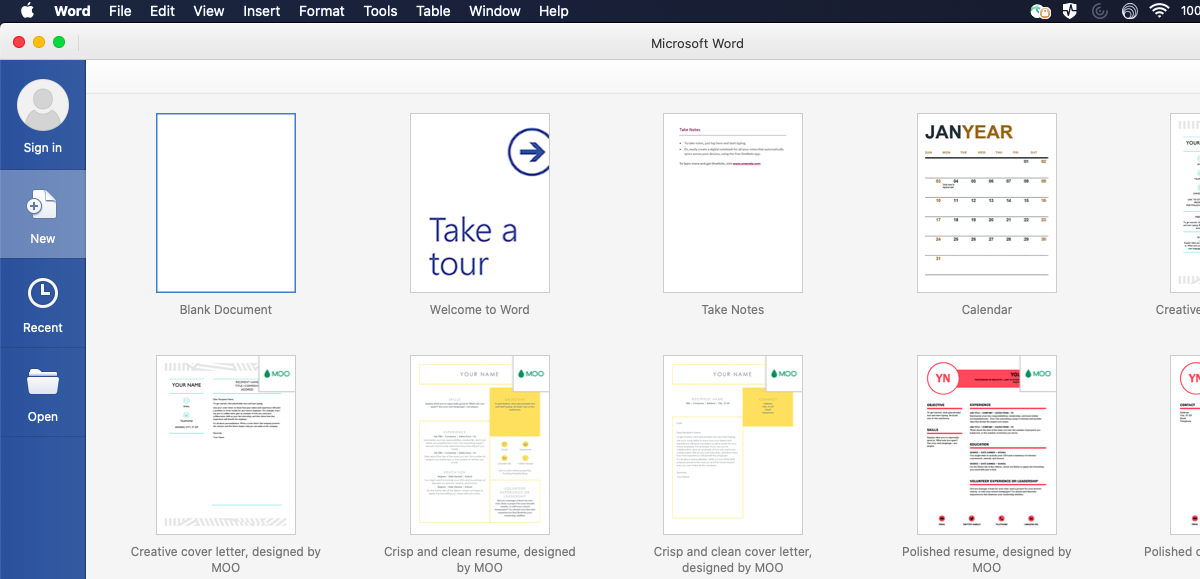Click the Take Notes caption text

point(733,310)
